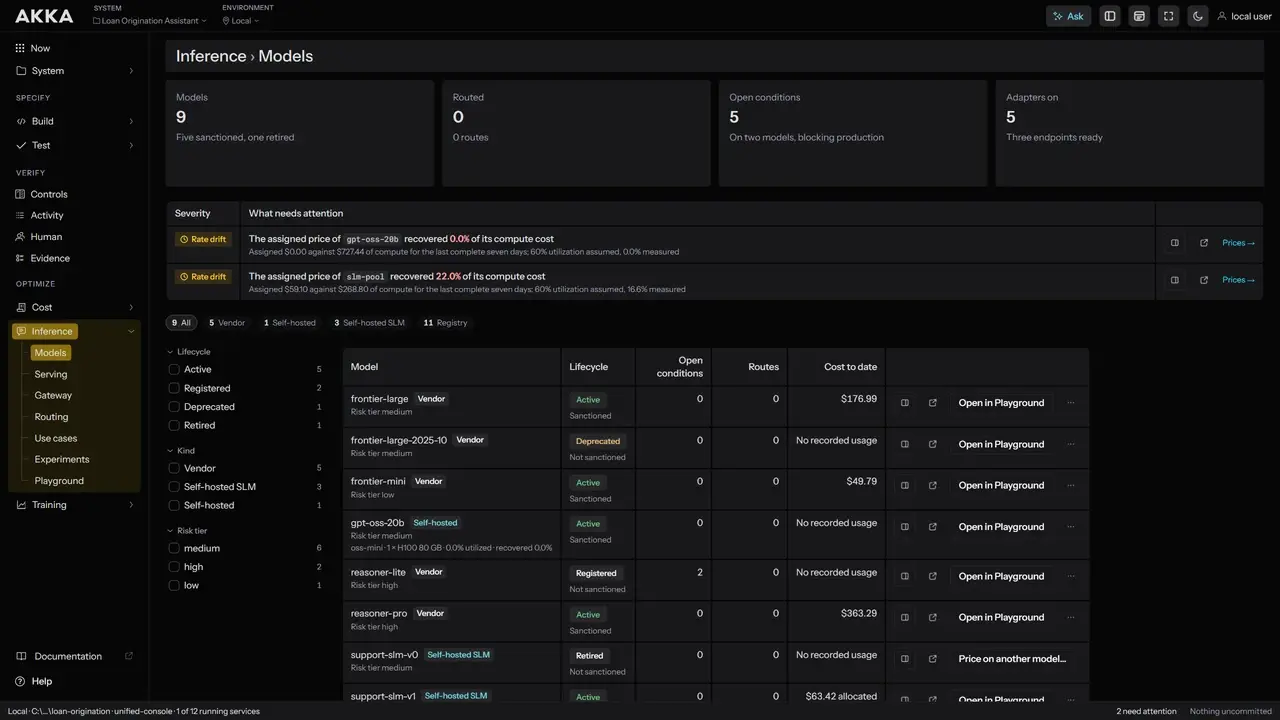The height and width of the screenshot is (720, 1280).
Task: Toggle dark mode moon icon
Action: [x=1197, y=16]
